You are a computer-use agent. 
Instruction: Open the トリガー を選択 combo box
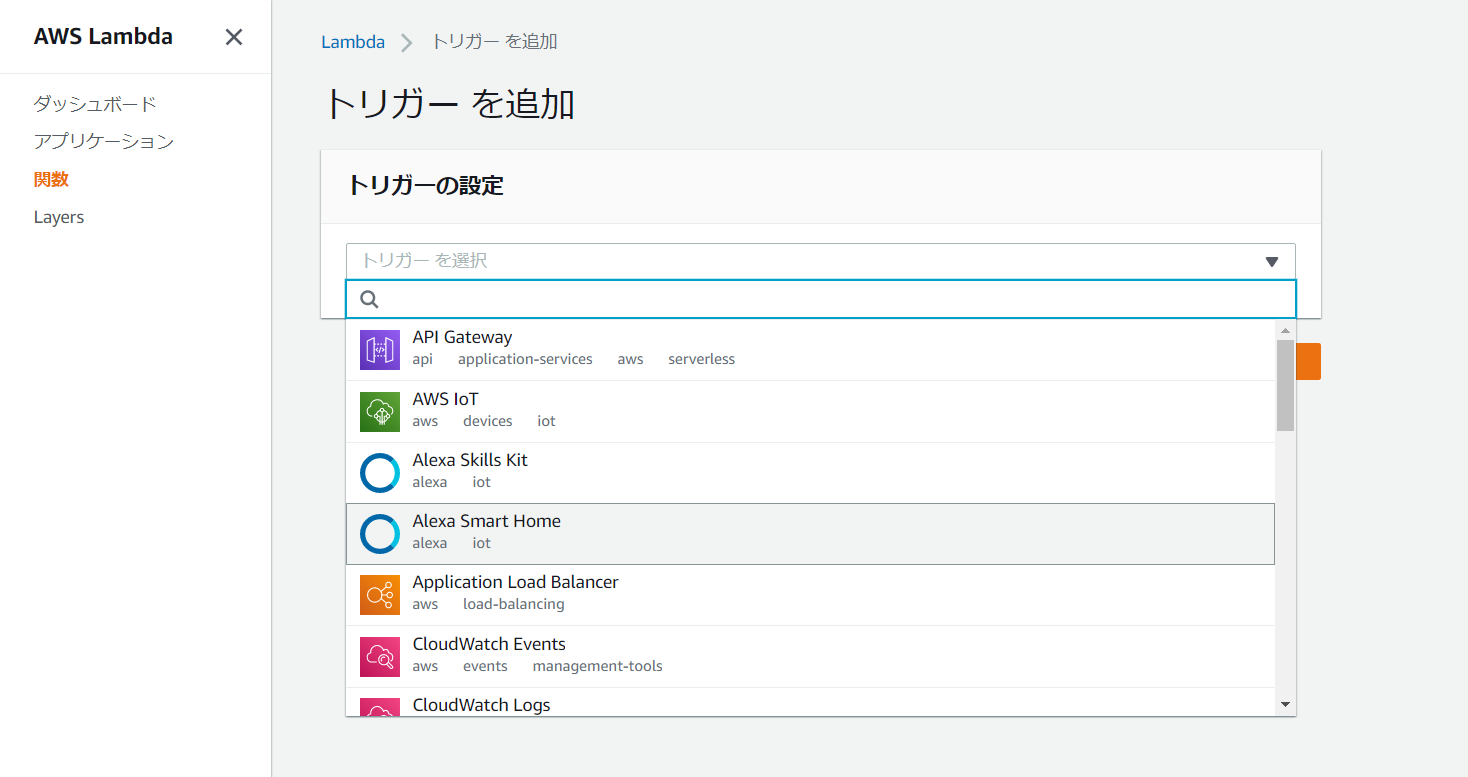click(800, 261)
